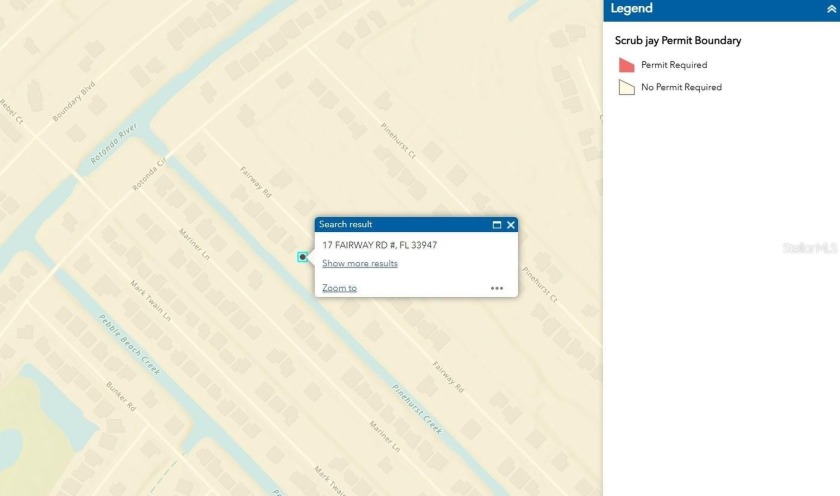Click the No Permit Required legend swatch

coord(627,87)
